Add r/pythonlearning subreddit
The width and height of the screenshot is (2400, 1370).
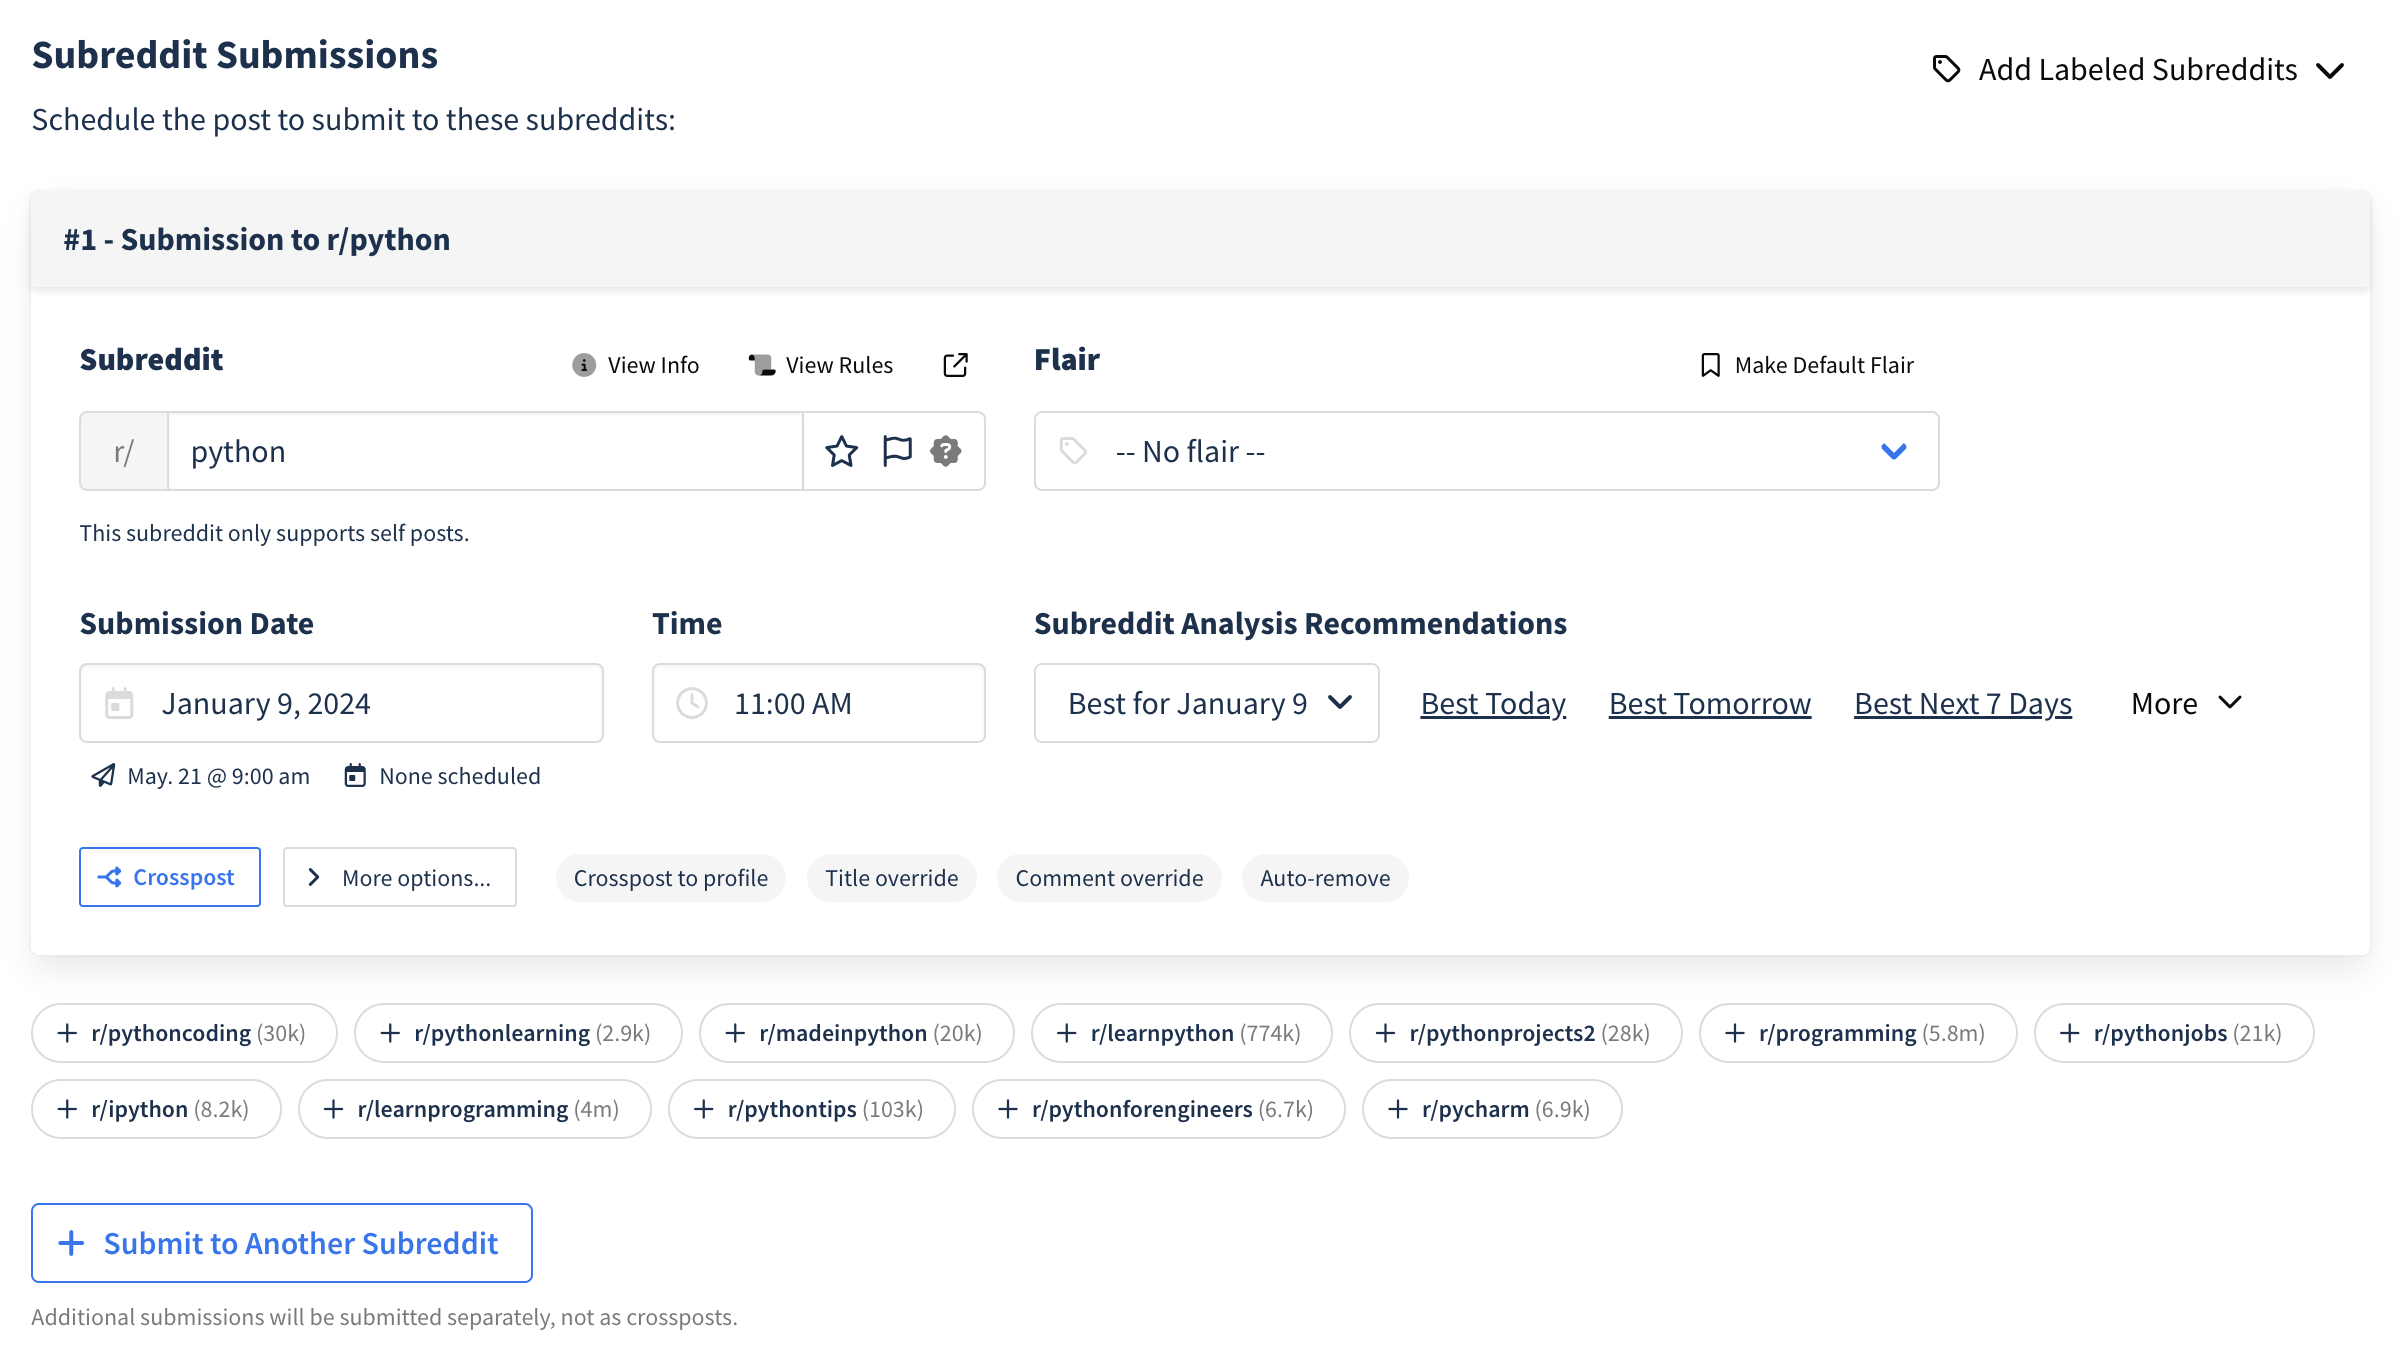pyautogui.click(x=518, y=1033)
